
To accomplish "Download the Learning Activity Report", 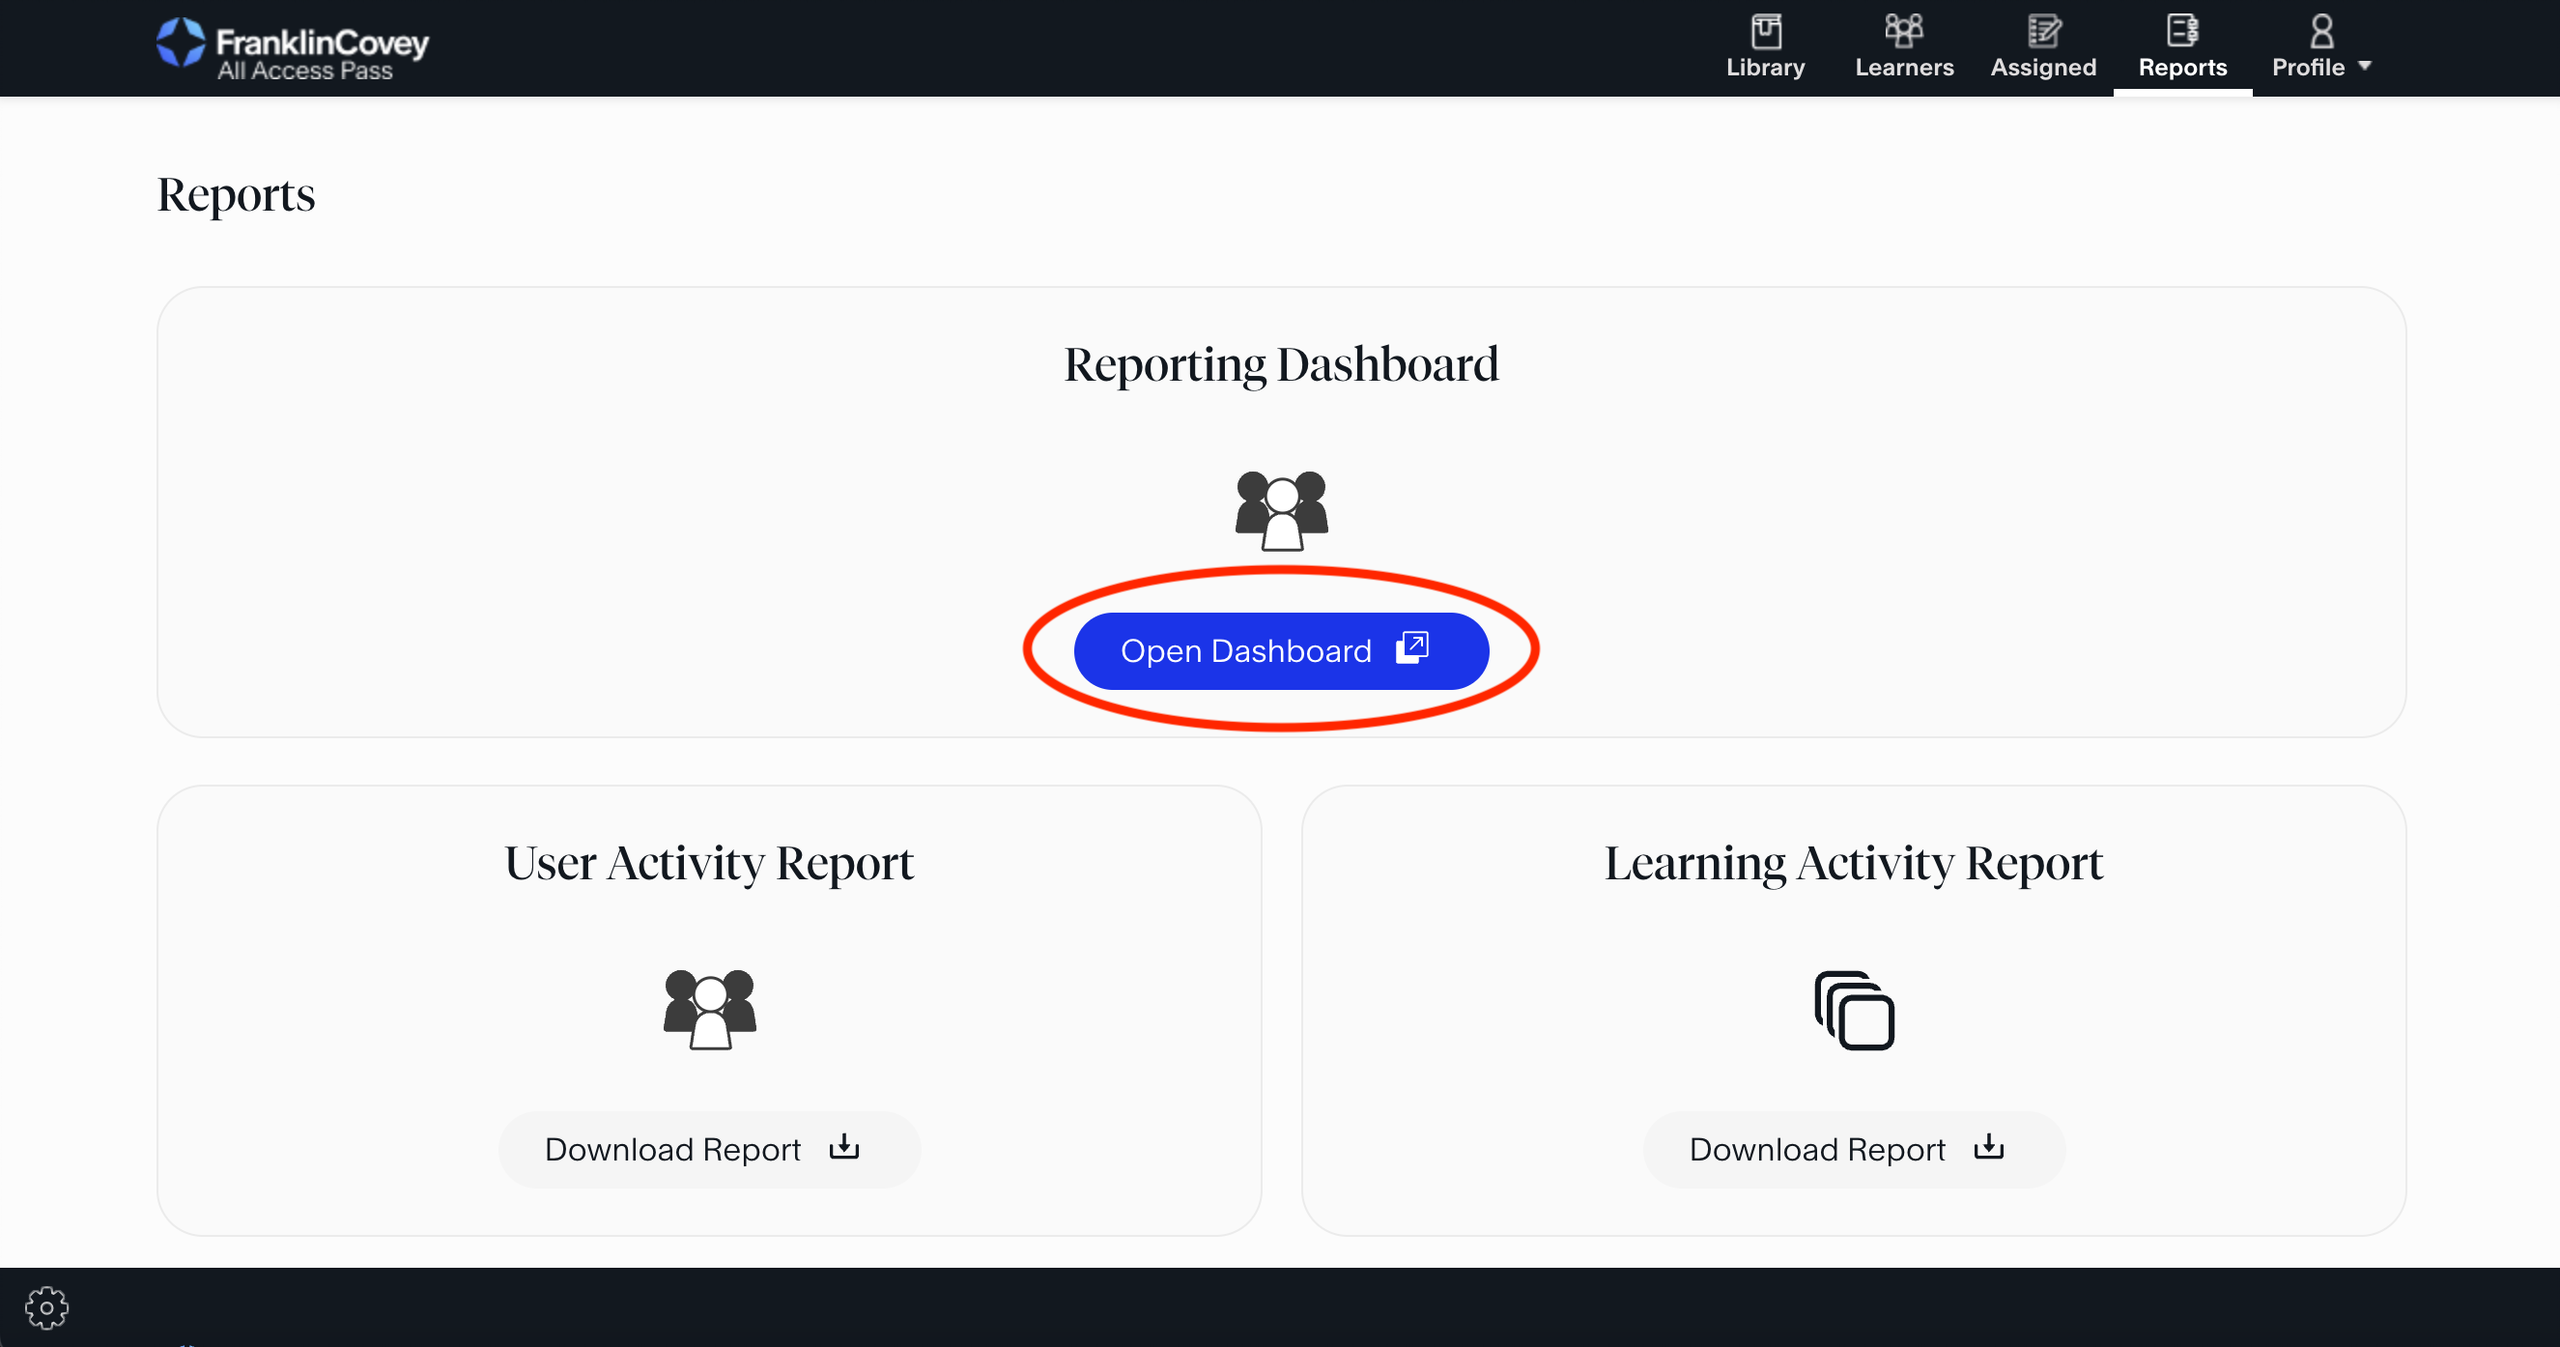I will click(x=1853, y=1149).
